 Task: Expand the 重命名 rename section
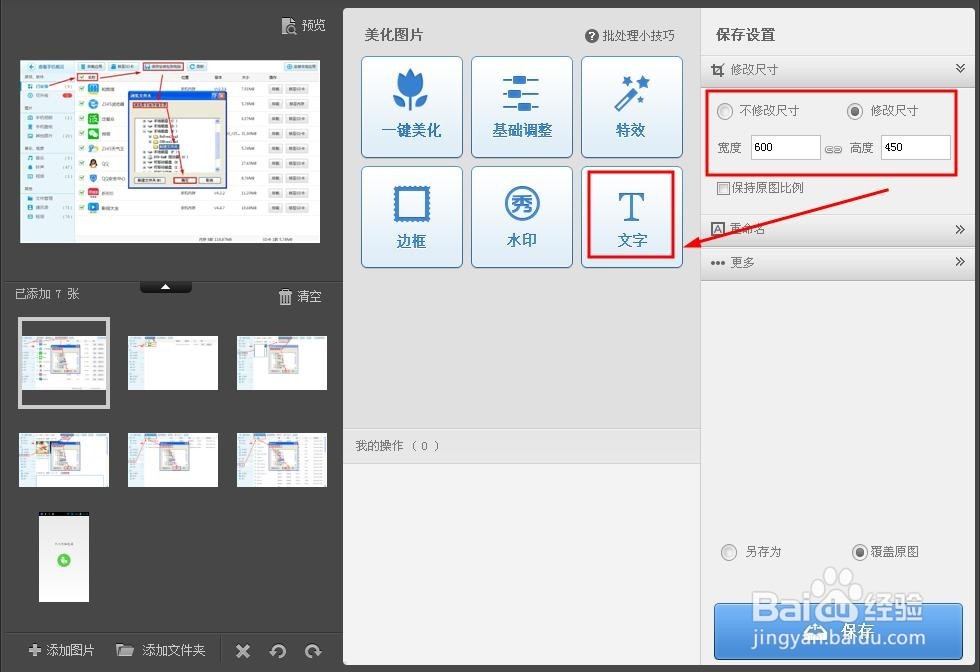click(x=960, y=228)
